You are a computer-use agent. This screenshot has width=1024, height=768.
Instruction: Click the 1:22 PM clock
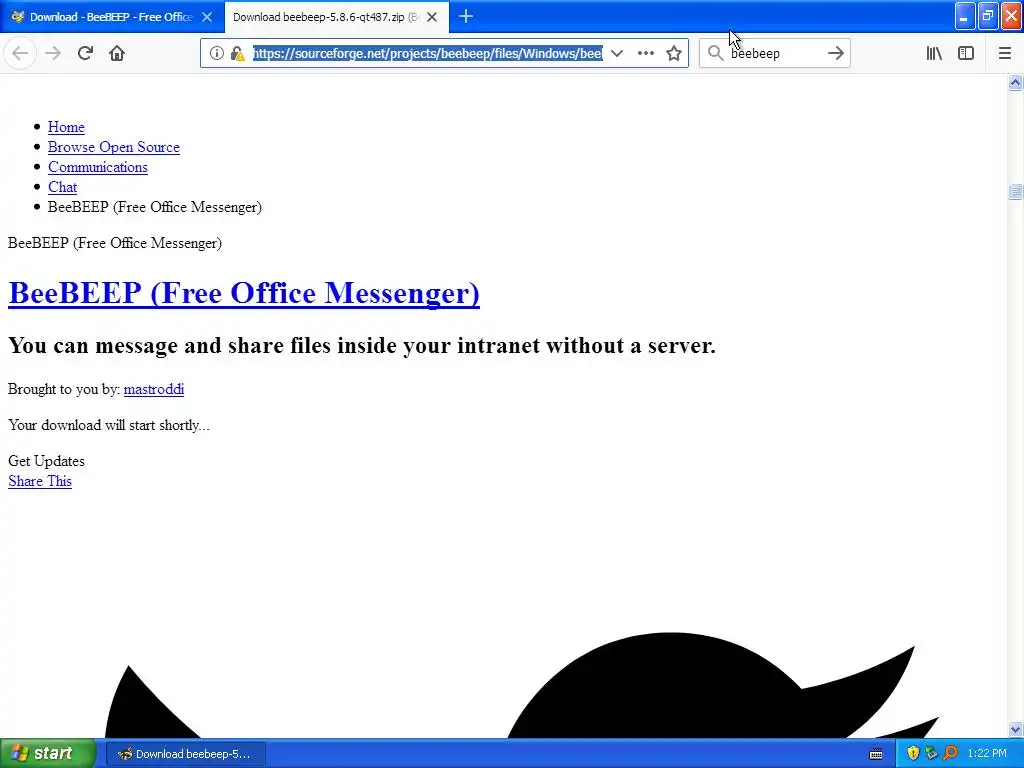tap(987, 754)
